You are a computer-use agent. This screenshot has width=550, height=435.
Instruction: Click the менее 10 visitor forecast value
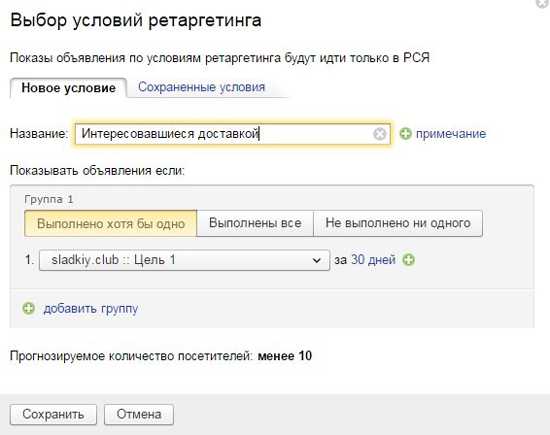(285, 356)
